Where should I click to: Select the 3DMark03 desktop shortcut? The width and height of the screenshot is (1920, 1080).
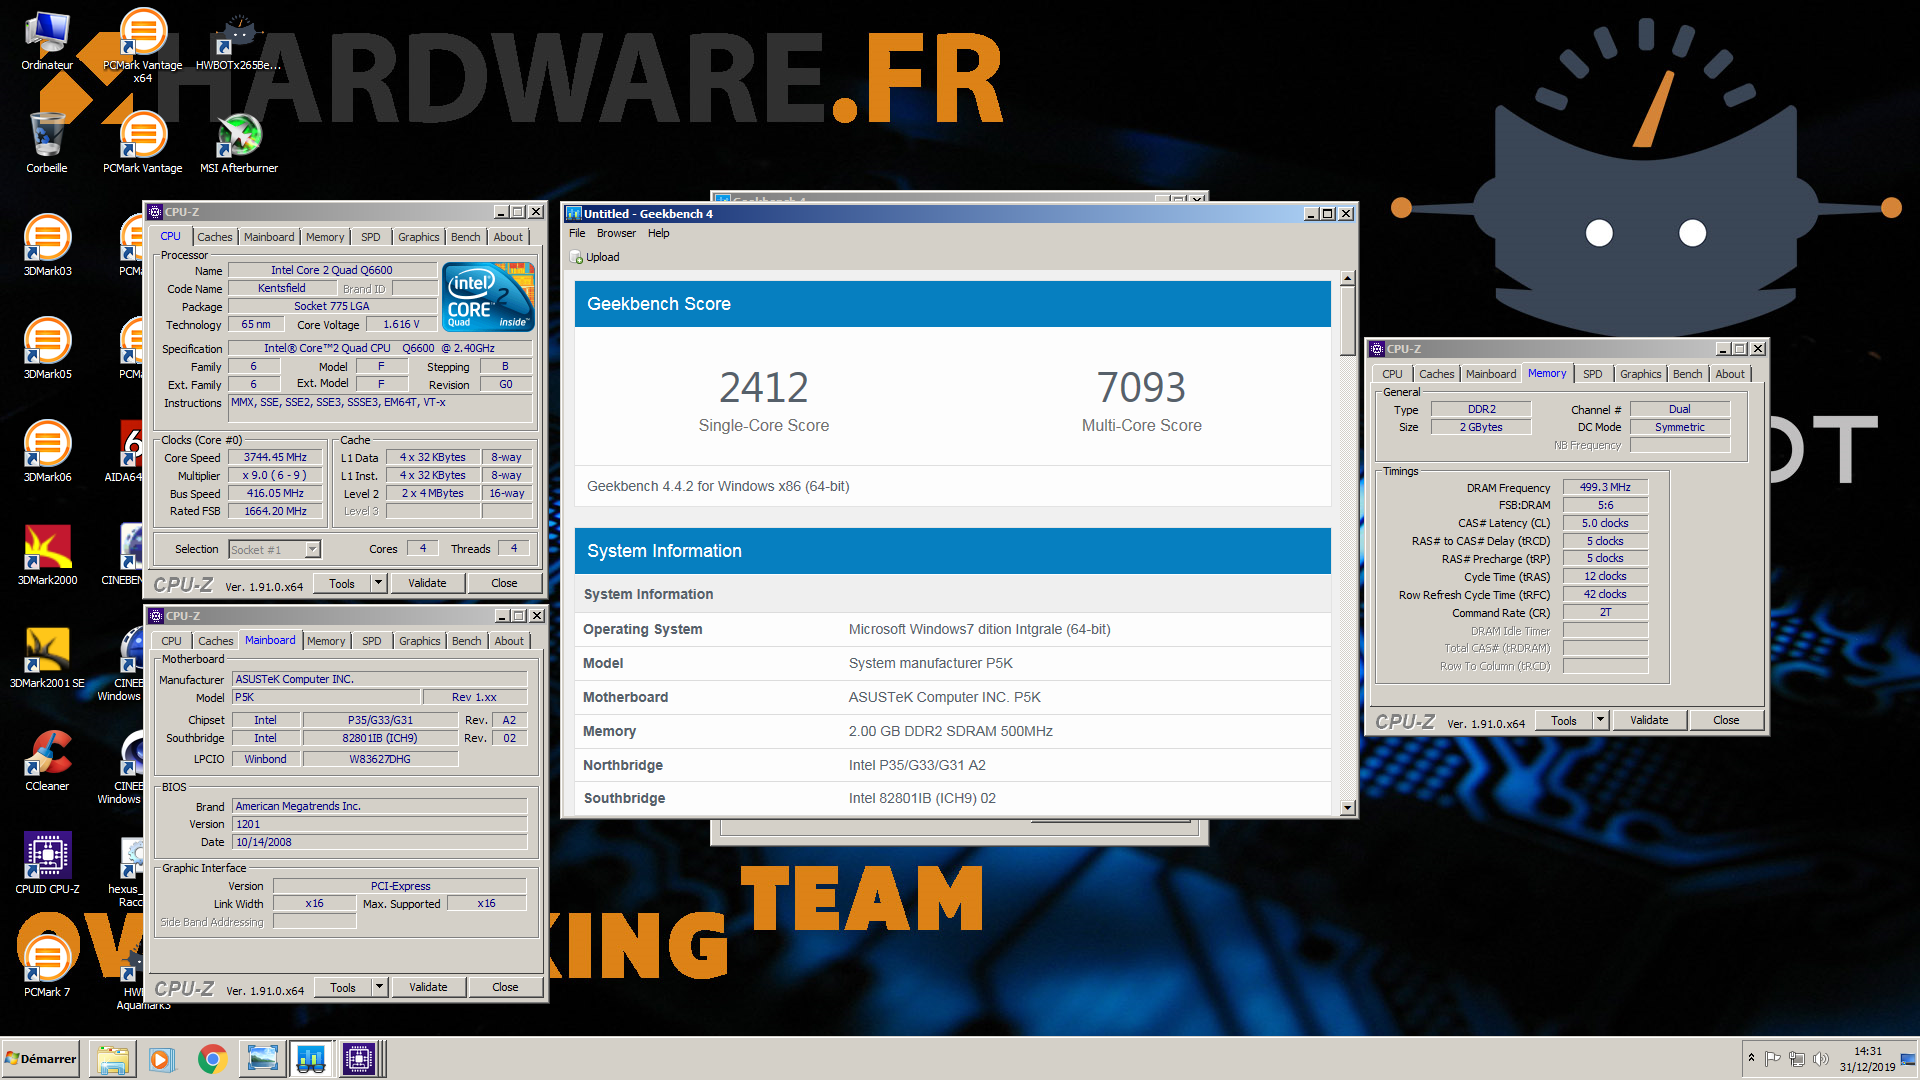coord(47,245)
